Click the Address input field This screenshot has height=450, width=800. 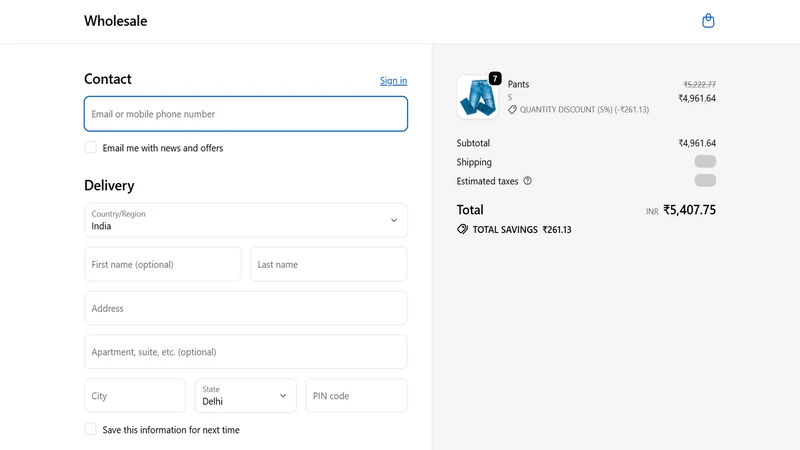tap(245, 308)
